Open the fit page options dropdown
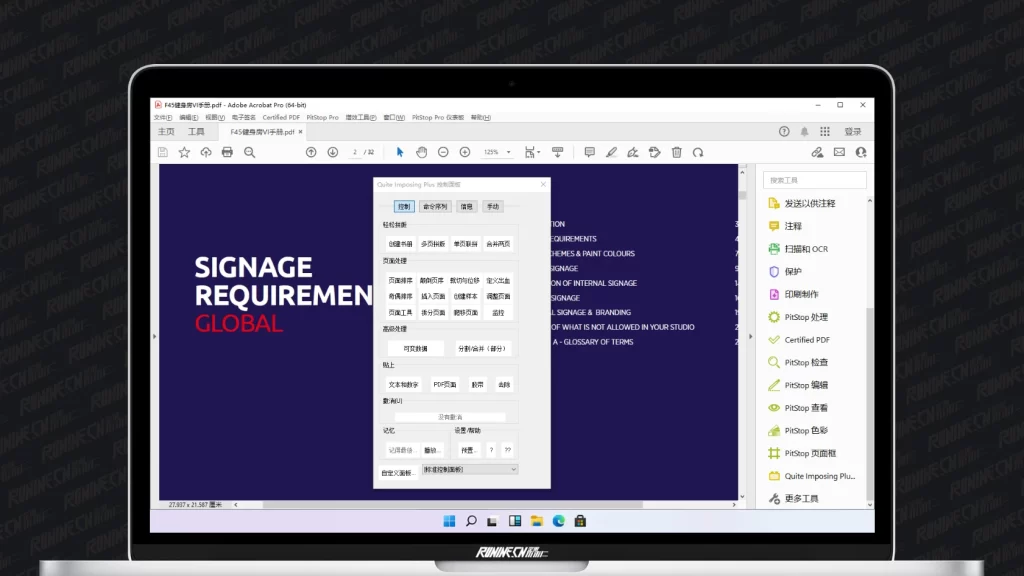The image size is (1024, 576). 532,152
